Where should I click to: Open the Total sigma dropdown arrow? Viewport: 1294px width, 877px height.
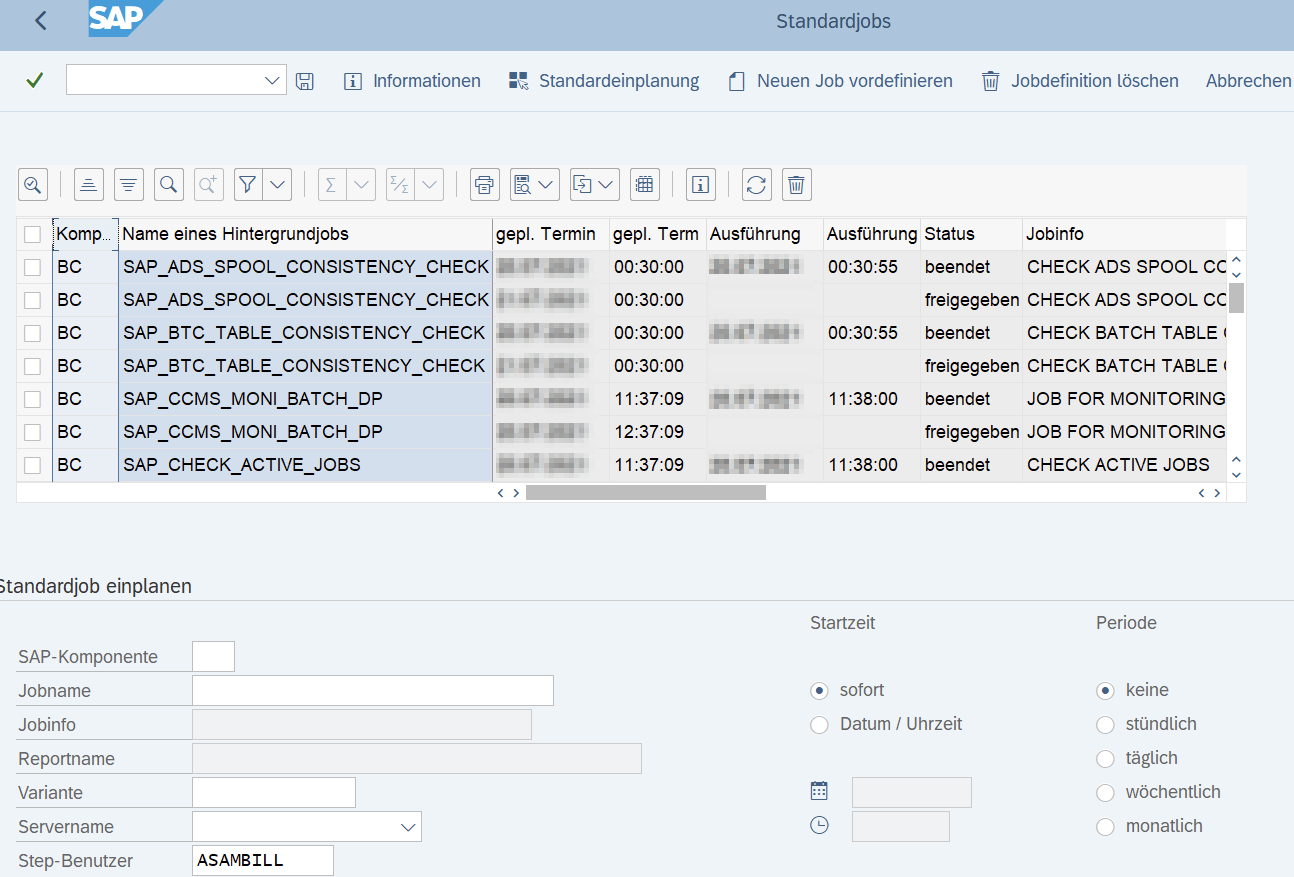[362, 184]
